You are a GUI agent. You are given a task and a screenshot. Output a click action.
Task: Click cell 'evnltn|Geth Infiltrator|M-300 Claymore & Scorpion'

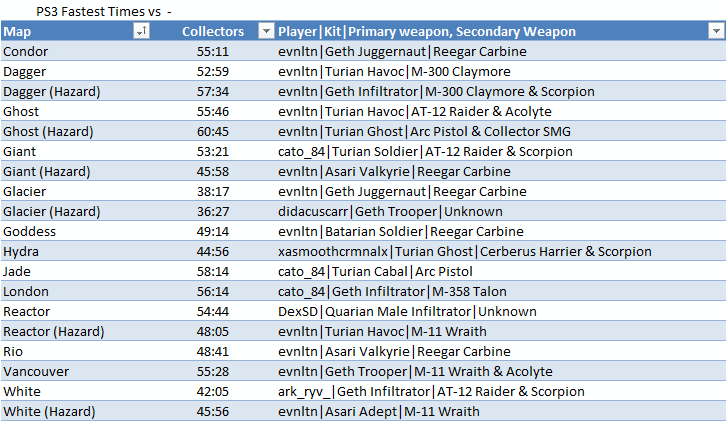click(501, 91)
